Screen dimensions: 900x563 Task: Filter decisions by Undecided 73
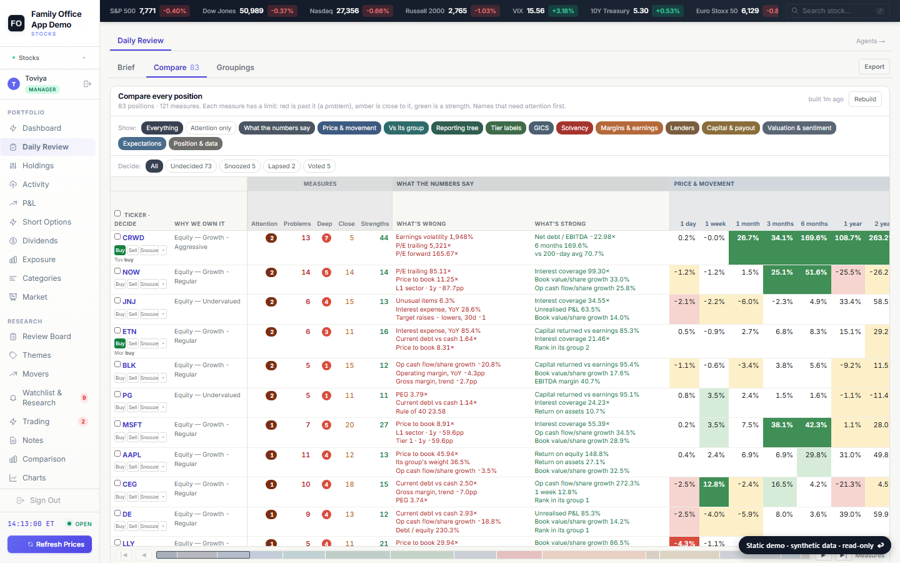(191, 166)
